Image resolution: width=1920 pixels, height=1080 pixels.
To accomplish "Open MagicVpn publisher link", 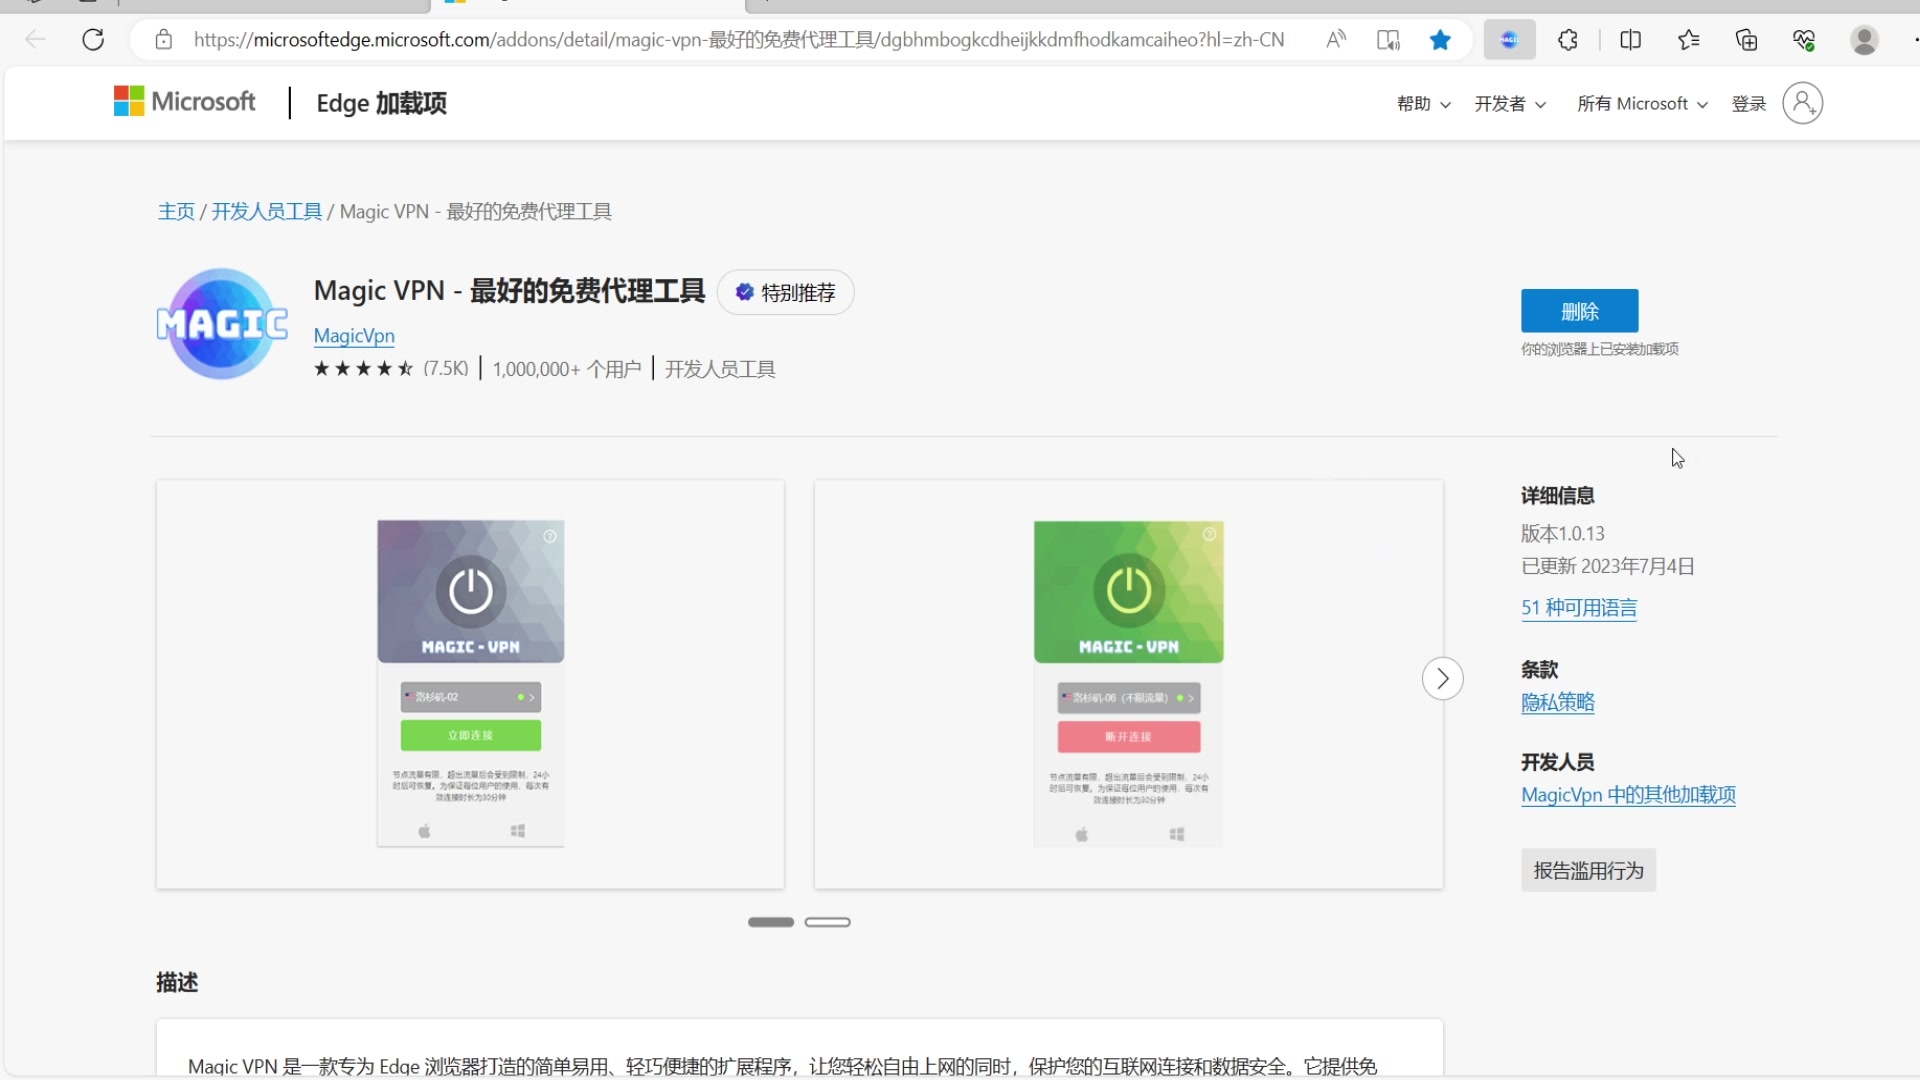I will pyautogui.click(x=354, y=336).
